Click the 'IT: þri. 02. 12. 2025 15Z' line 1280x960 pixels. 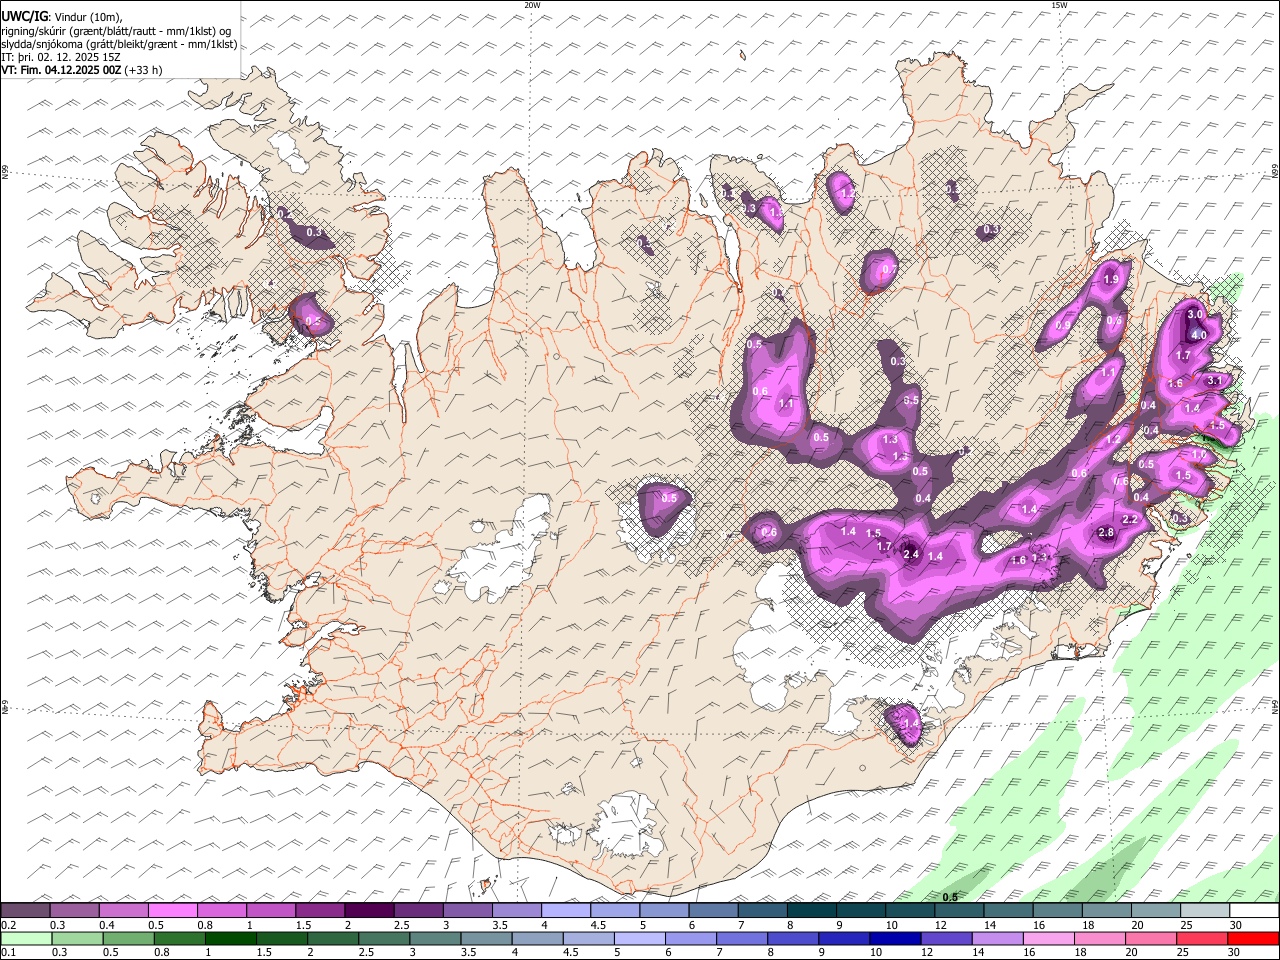point(61,57)
